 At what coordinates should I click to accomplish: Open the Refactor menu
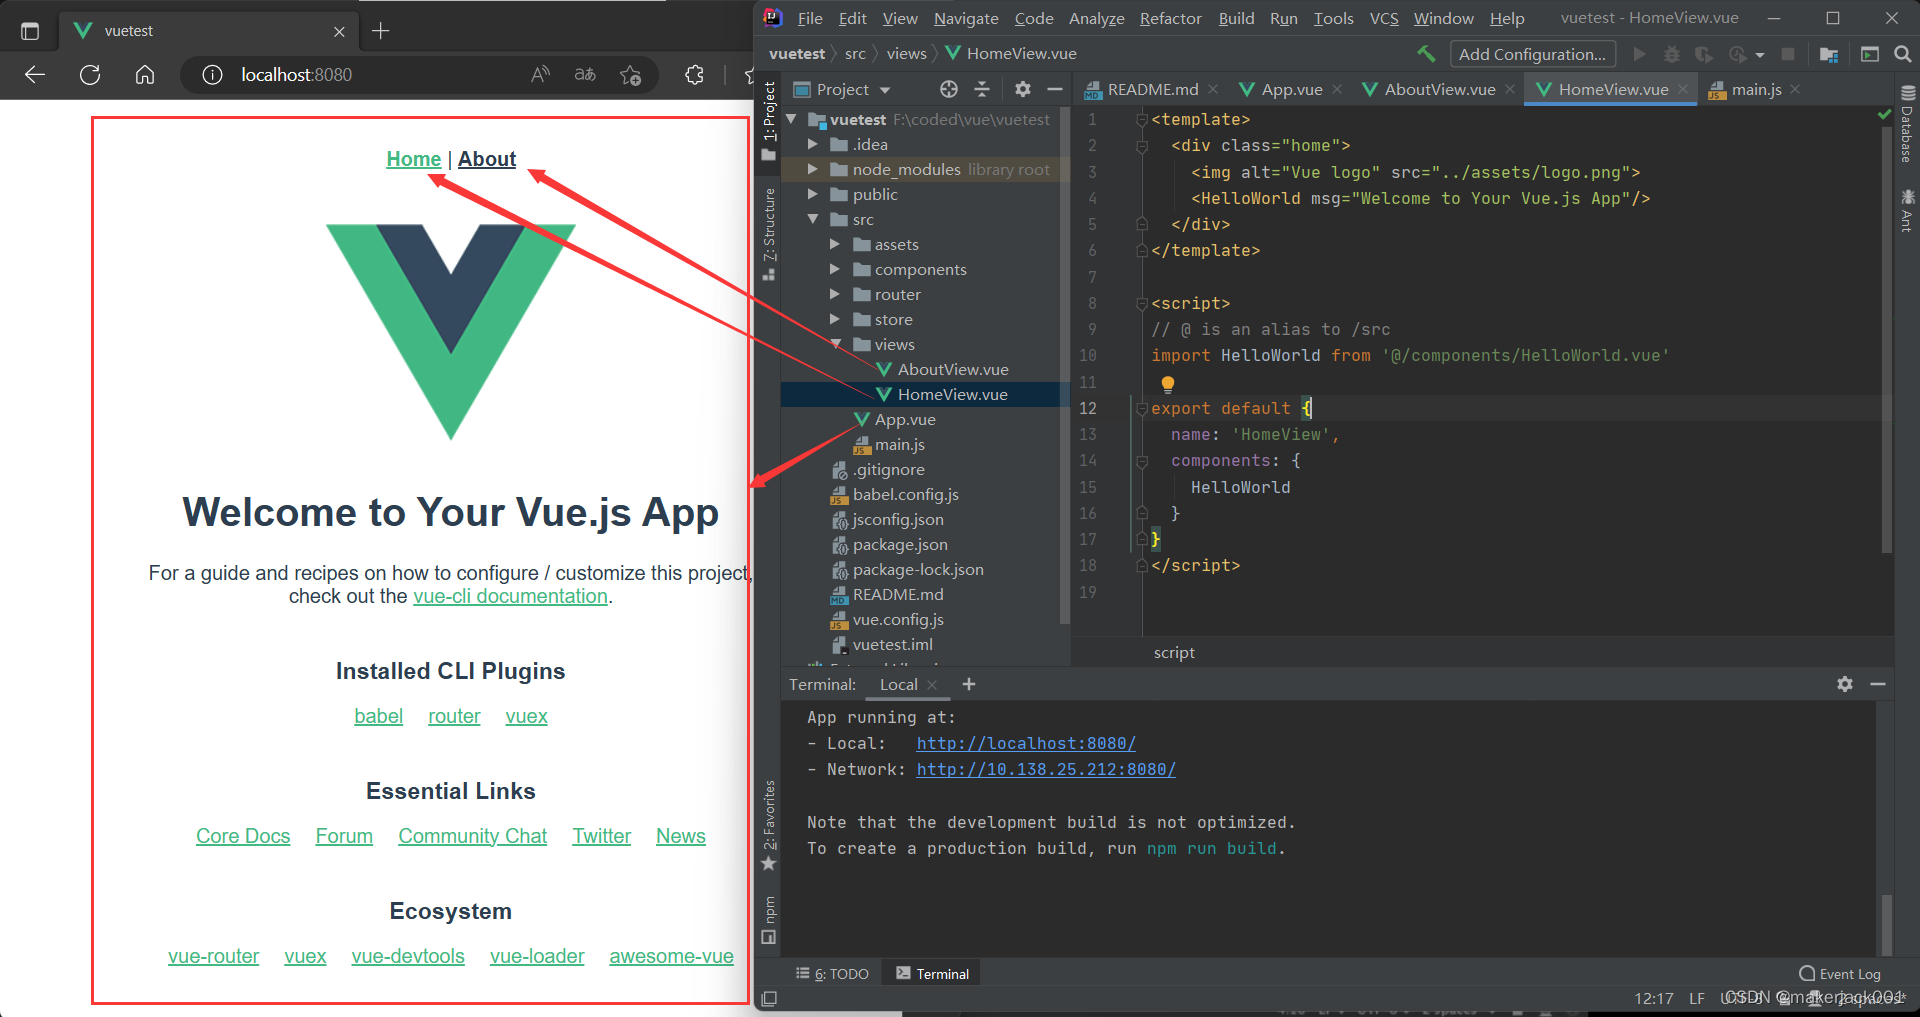tap(1170, 18)
